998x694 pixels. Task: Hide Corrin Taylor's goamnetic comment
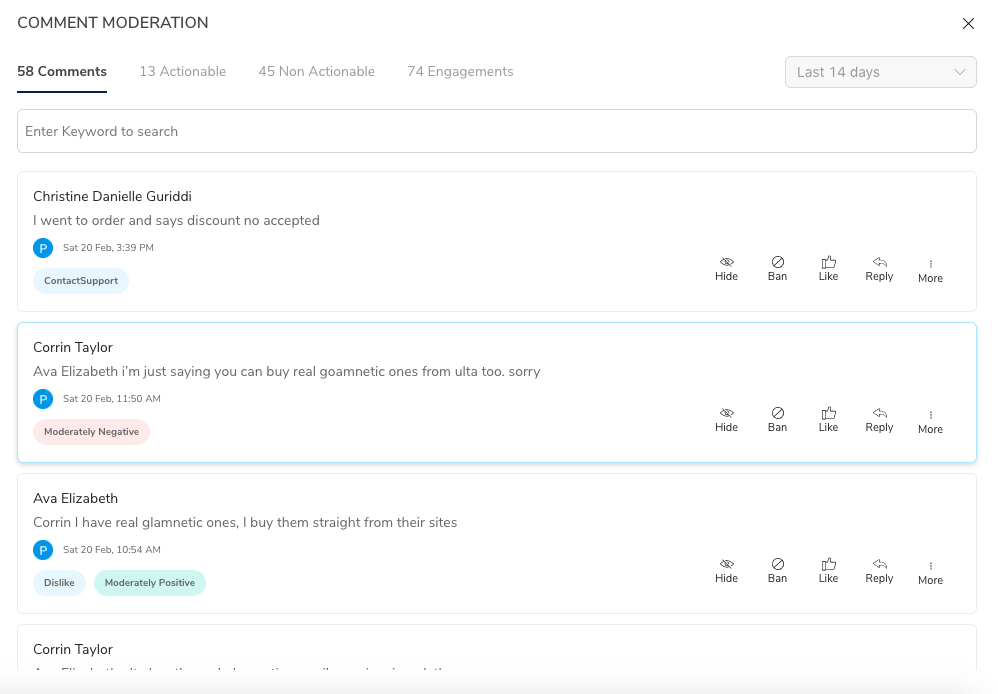pyautogui.click(x=726, y=420)
